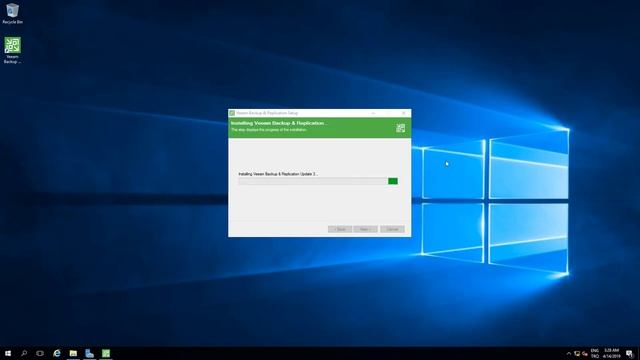Open the Recycle Bin desktop icon
The width and height of the screenshot is (640, 360).
[12, 13]
